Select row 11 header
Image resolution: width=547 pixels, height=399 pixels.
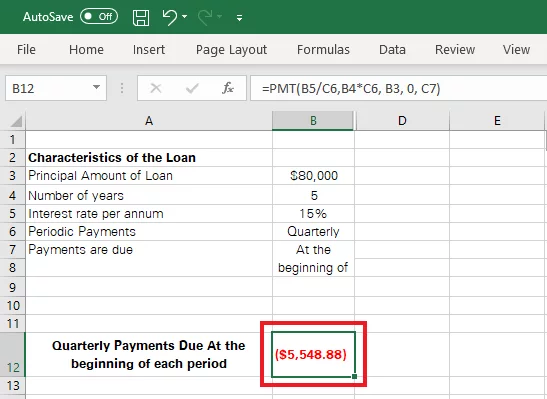13,324
